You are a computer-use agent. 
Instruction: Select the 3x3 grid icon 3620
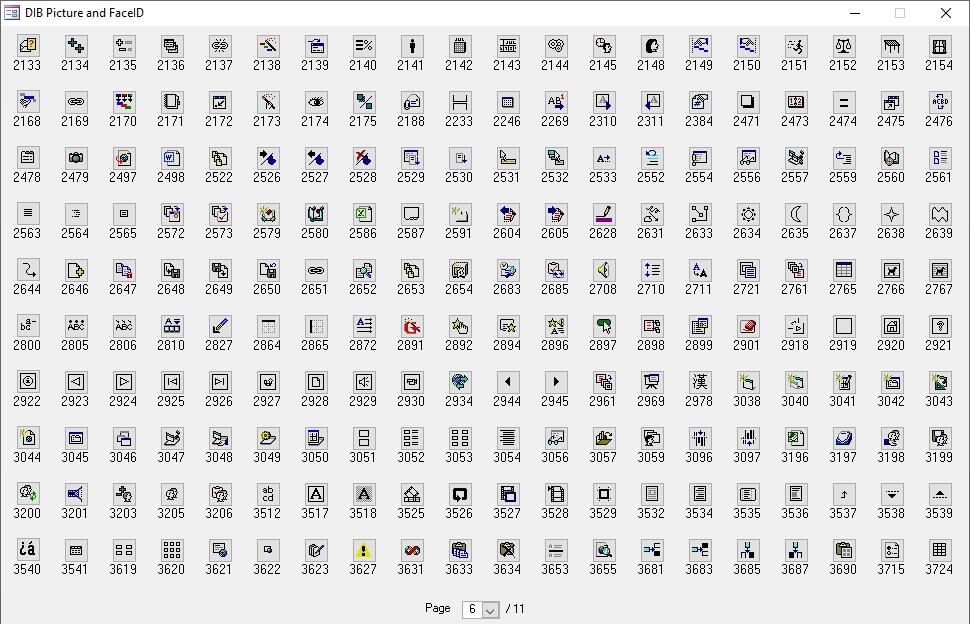tap(171, 550)
